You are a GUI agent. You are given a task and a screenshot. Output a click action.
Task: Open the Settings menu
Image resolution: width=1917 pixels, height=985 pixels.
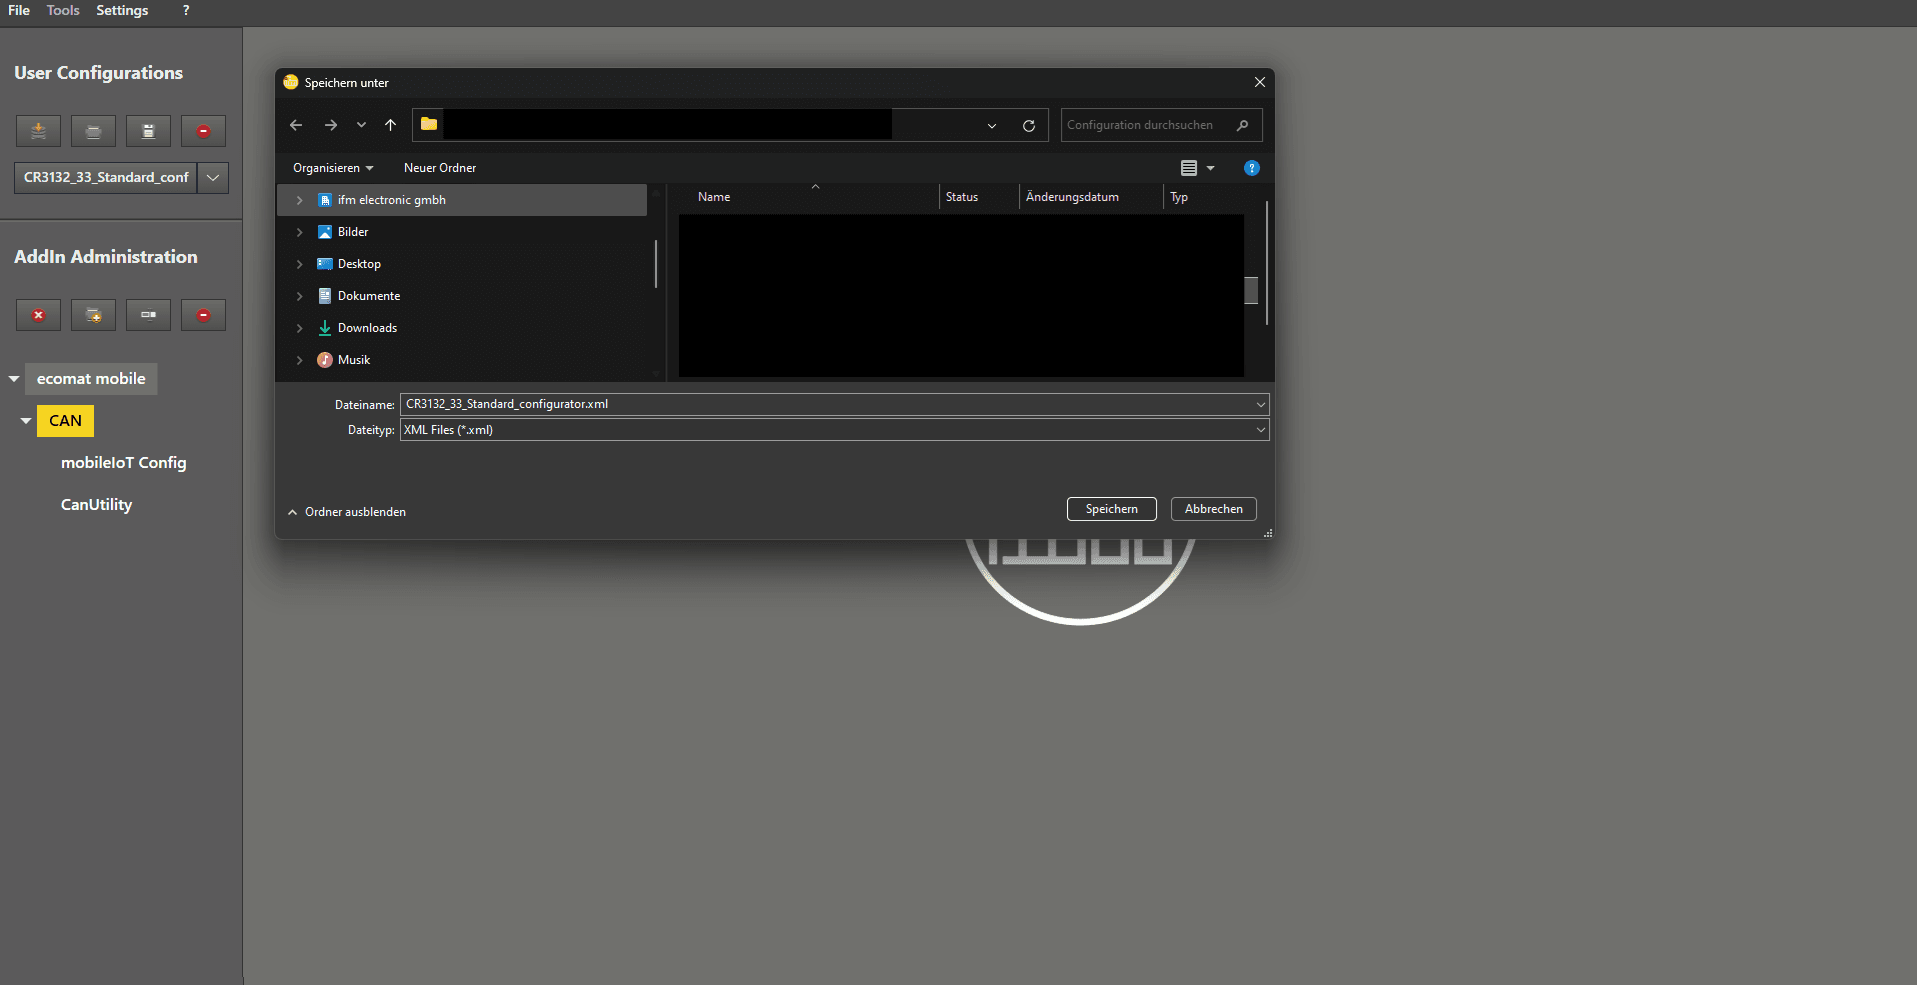coord(122,10)
